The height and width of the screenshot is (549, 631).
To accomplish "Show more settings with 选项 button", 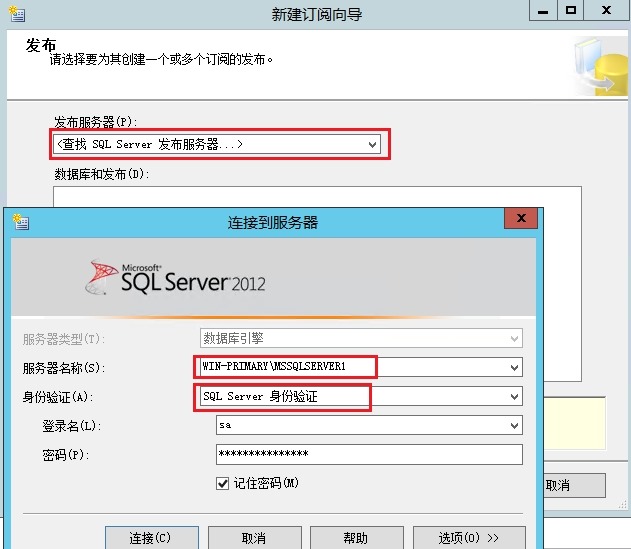I will click(468, 538).
